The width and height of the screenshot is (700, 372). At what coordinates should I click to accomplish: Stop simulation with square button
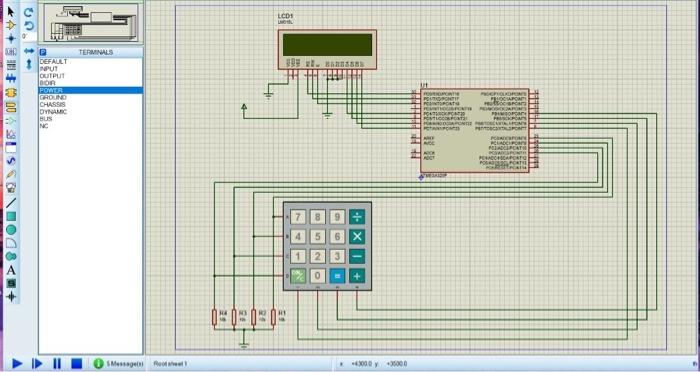click(x=77, y=364)
